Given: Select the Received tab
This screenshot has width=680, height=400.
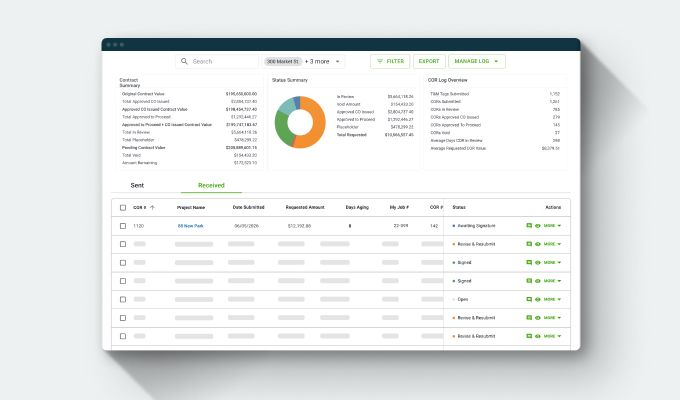Looking at the screenshot, I should (211, 185).
